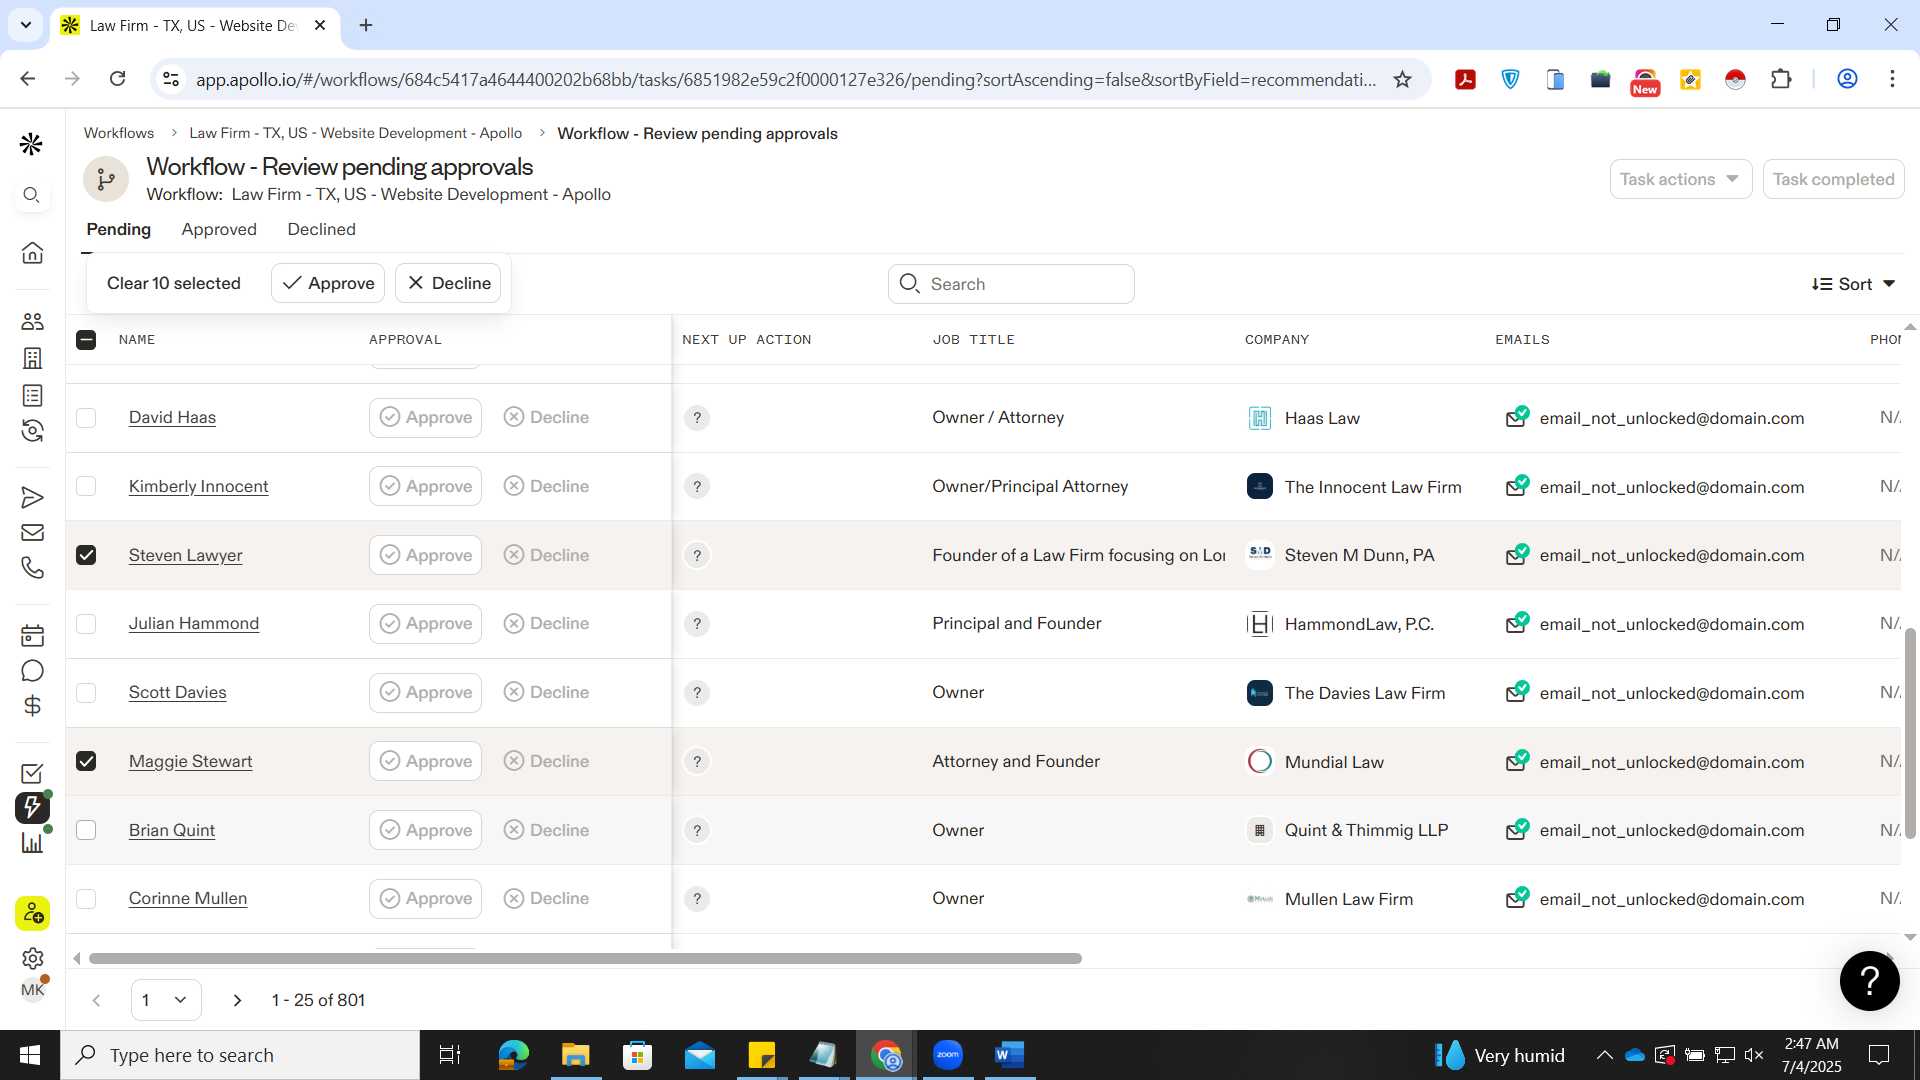Open the Sequences paper-plane icon in sidebar
This screenshot has height=1080, width=1920.
[32, 497]
